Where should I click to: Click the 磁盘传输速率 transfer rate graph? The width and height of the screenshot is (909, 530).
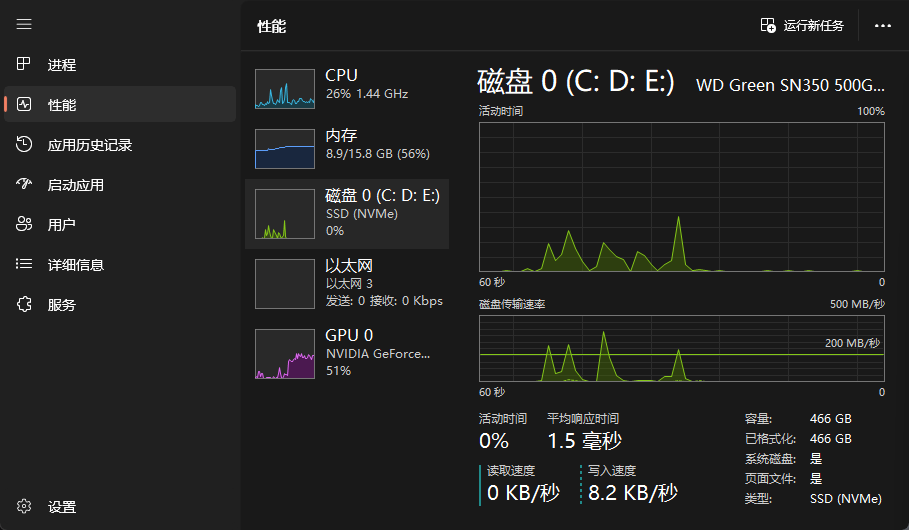pyautogui.click(x=681, y=350)
